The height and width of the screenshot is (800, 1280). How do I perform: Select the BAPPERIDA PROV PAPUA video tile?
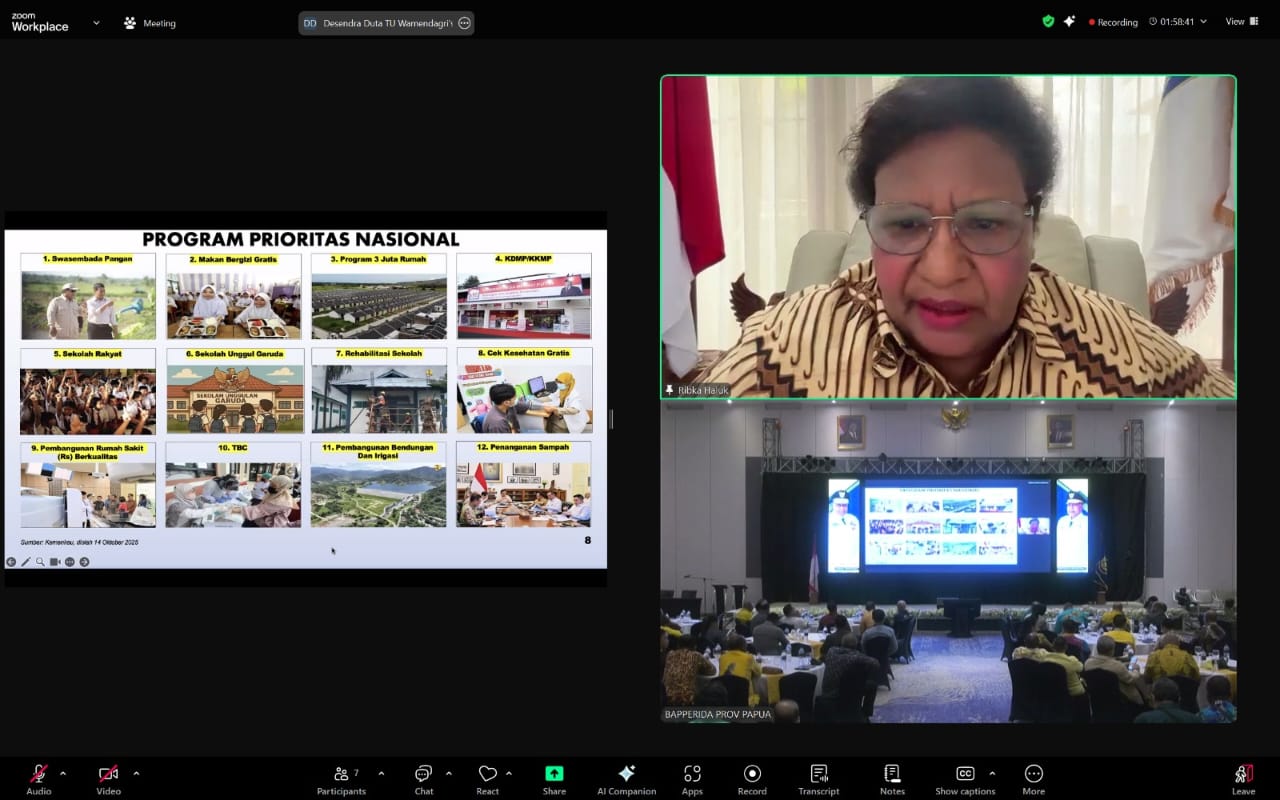click(x=948, y=562)
